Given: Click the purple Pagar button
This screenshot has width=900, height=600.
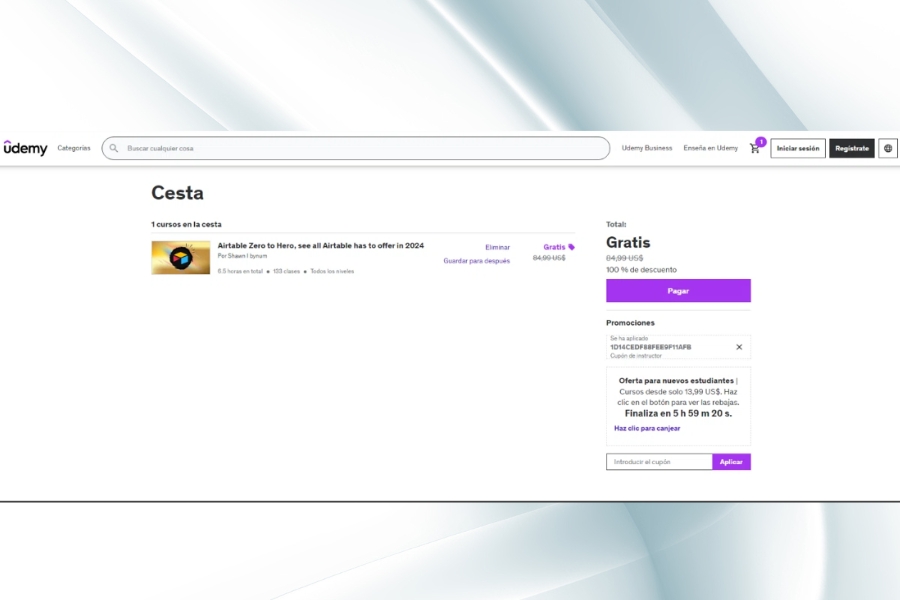Looking at the screenshot, I should pyautogui.click(x=678, y=291).
